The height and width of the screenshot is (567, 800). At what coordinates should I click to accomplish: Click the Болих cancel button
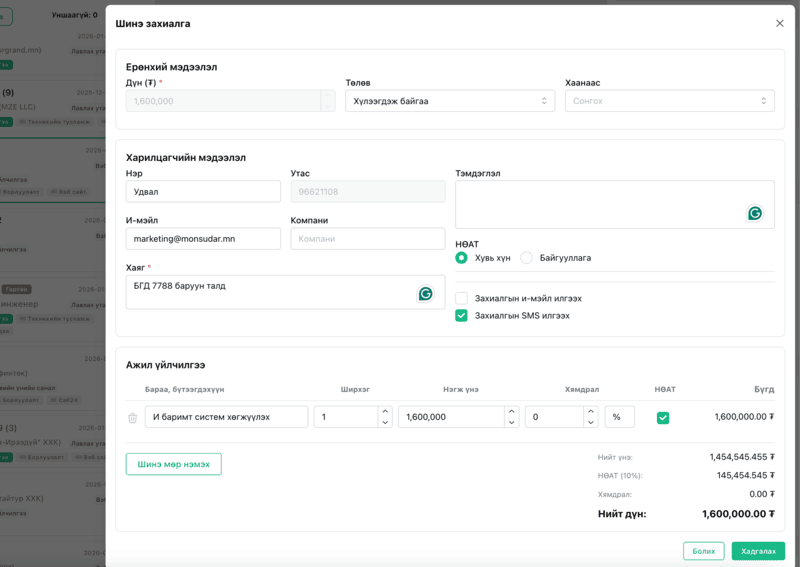pyautogui.click(x=703, y=551)
